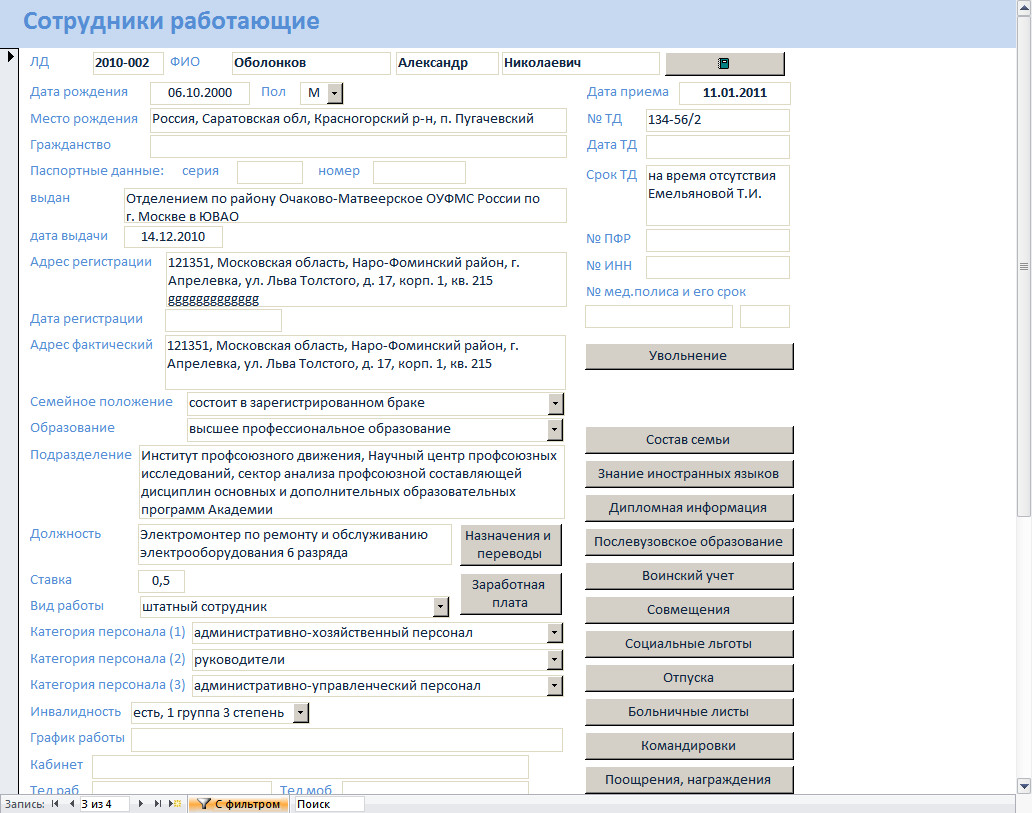Expand Категория персонала (3) dropdown

[555, 686]
